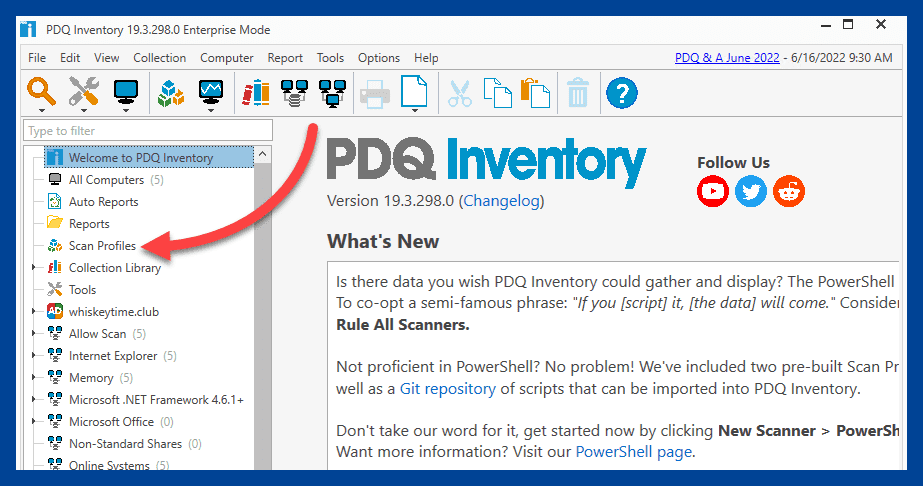Click the Copy toolbar icon
Screen dimensions: 923x486
[497, 94]
